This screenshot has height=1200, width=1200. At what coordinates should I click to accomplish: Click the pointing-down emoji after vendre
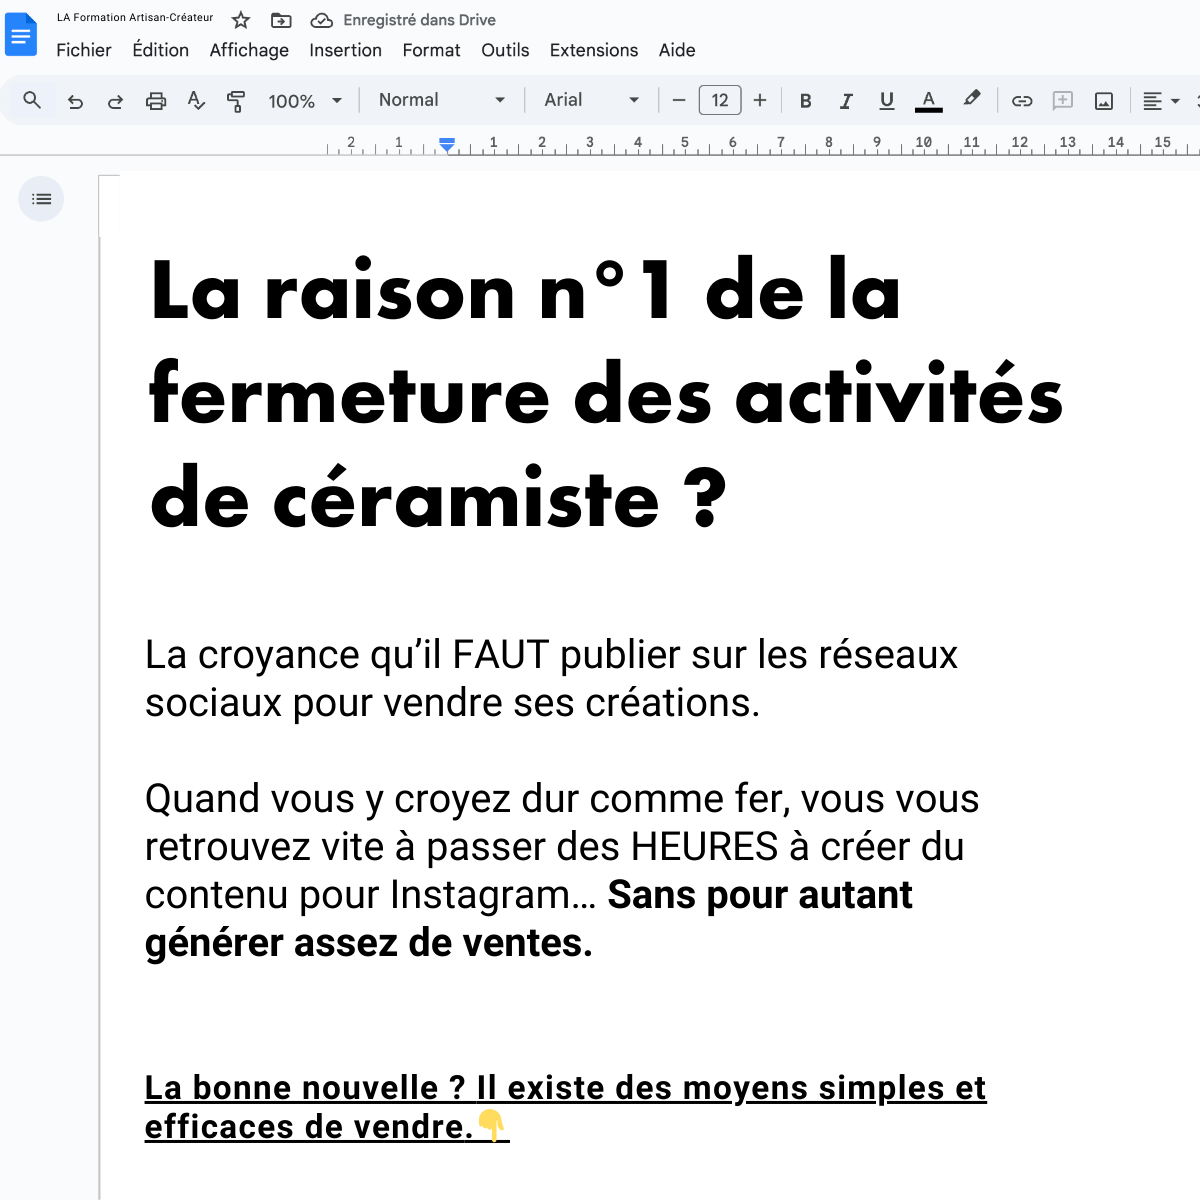491,1126
